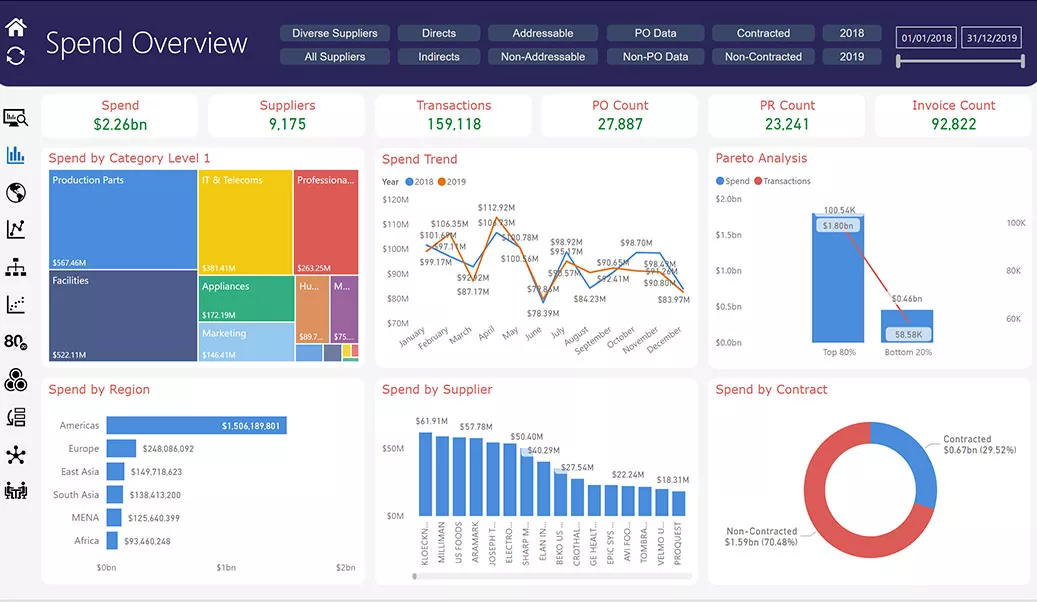Click the 01/01/2018 start date field
Viewport: 1037px width, 602px height.
925,37
